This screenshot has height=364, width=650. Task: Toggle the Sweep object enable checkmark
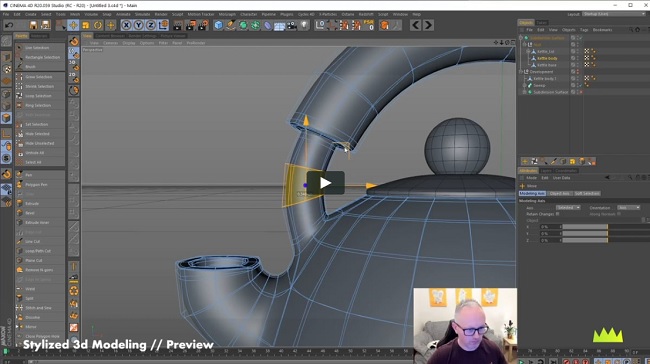(x=581, y=85)
